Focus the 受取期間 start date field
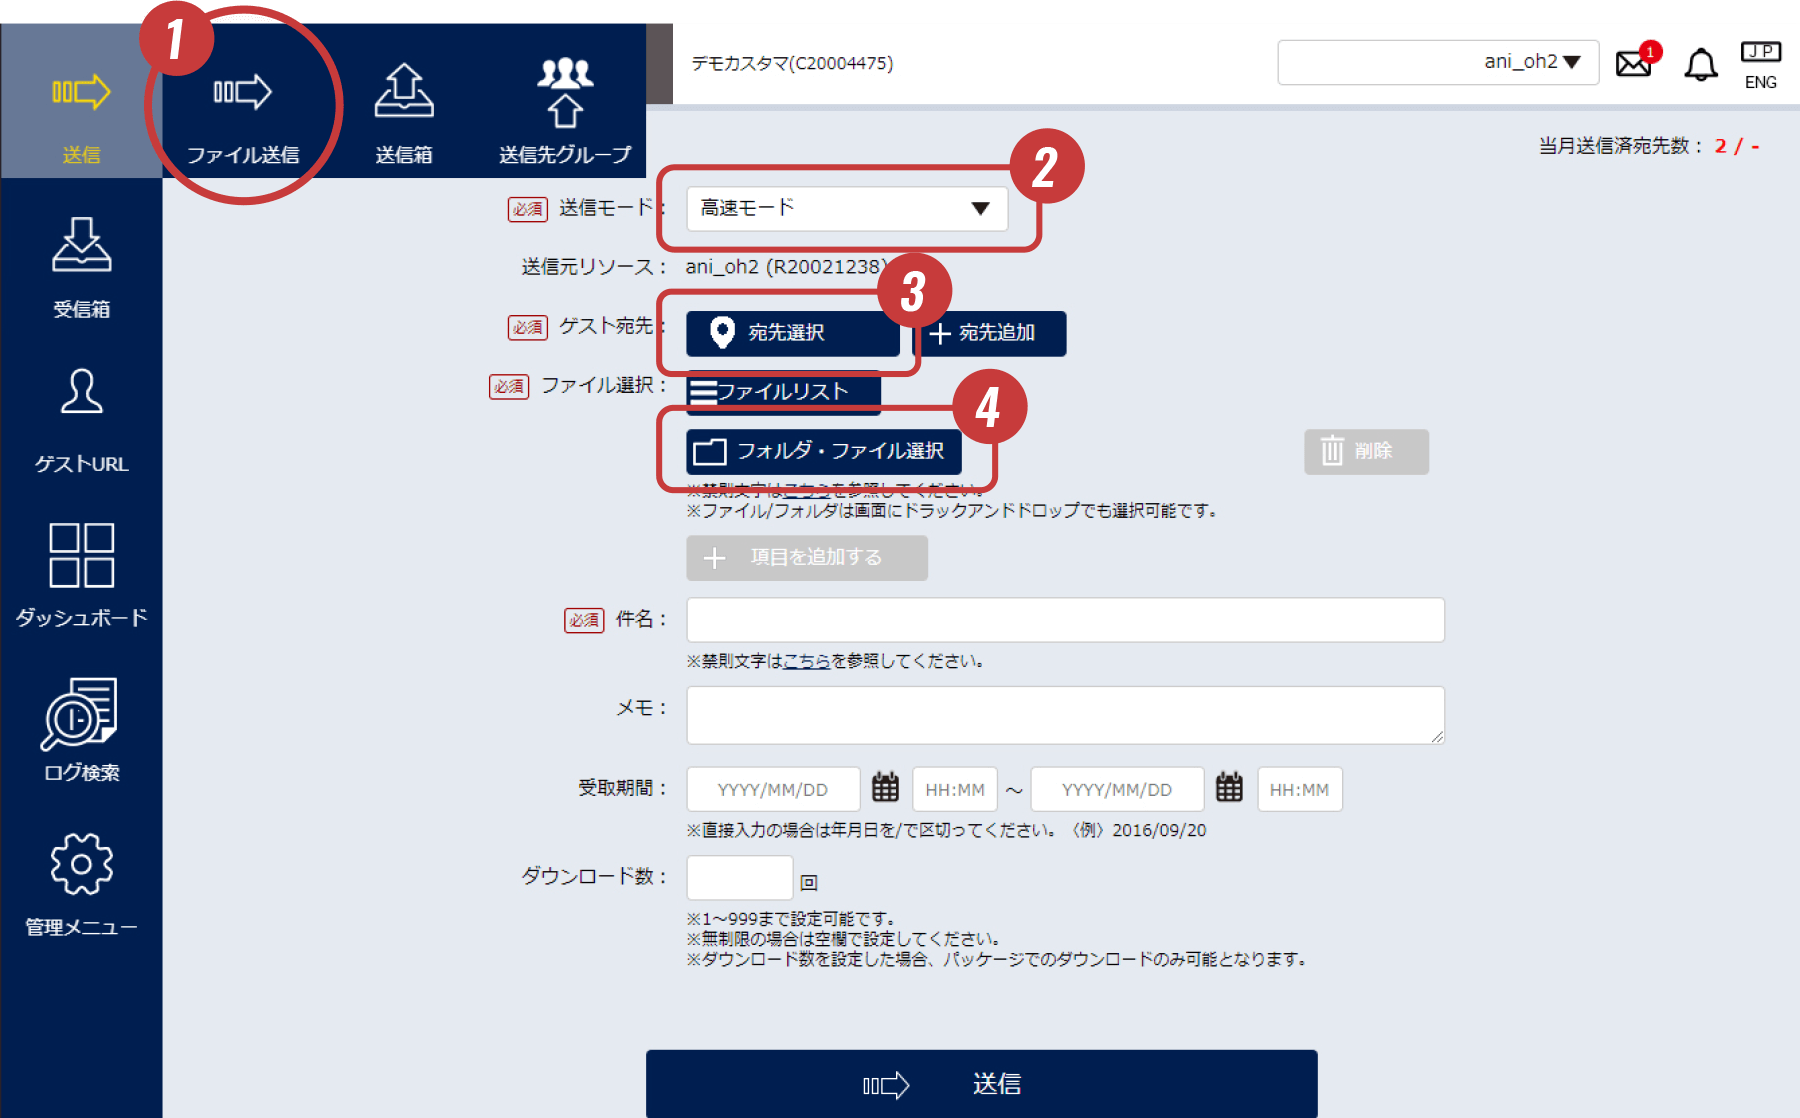This screenshot has height=1118, width=1800. [x=773, y=789]
